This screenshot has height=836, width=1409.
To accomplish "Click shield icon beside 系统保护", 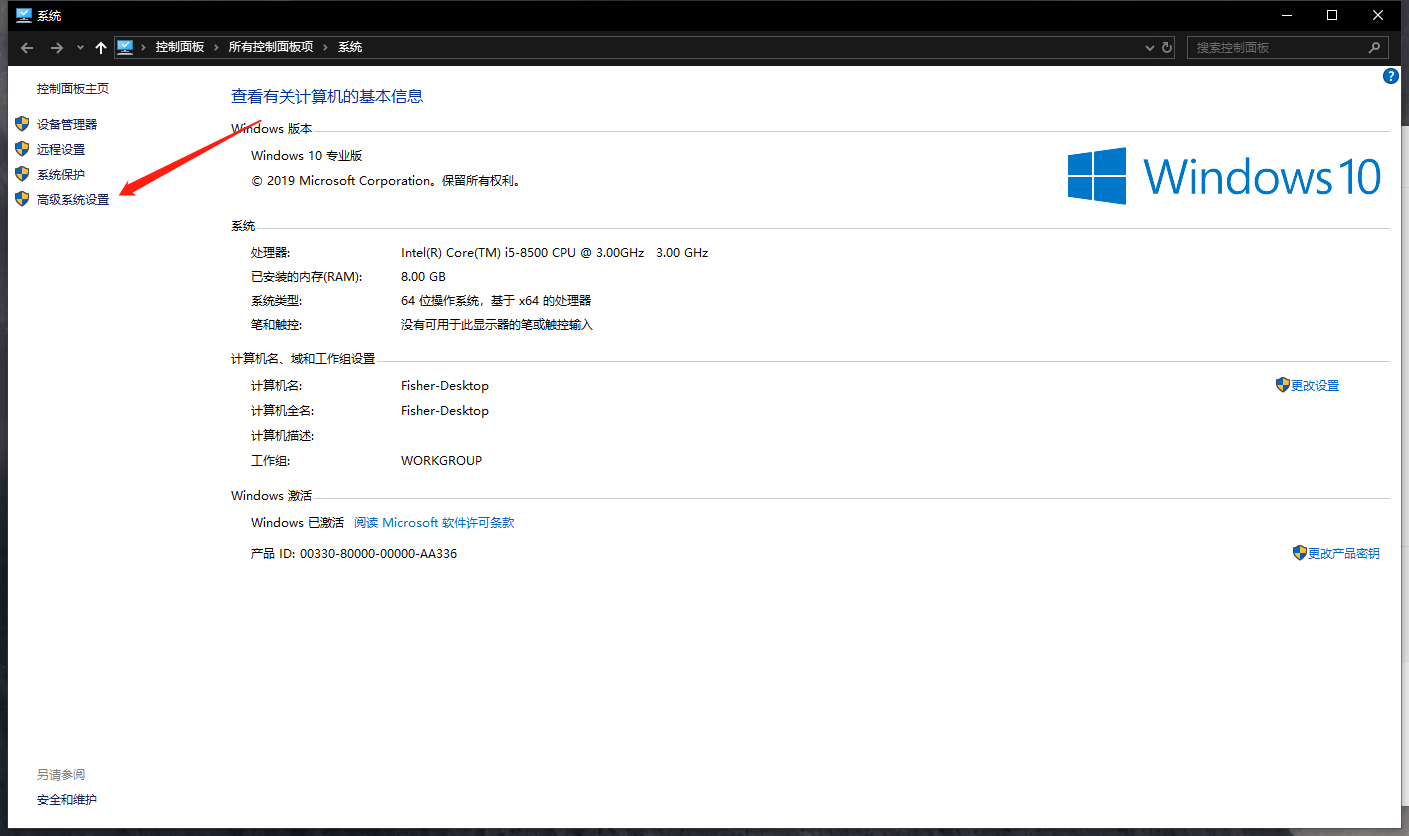I will pos(22,174).
